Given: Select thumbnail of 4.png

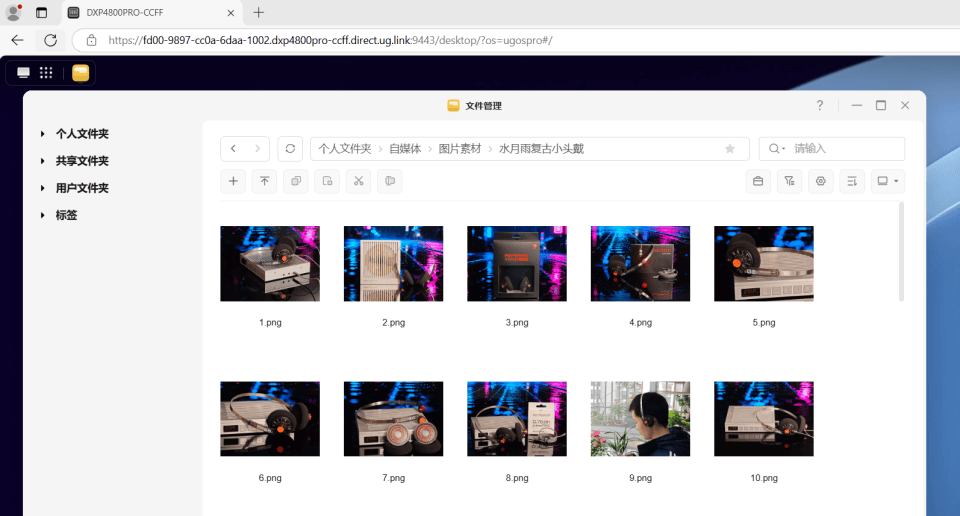Looking at the screenshot, I should (x=640, y=264).
